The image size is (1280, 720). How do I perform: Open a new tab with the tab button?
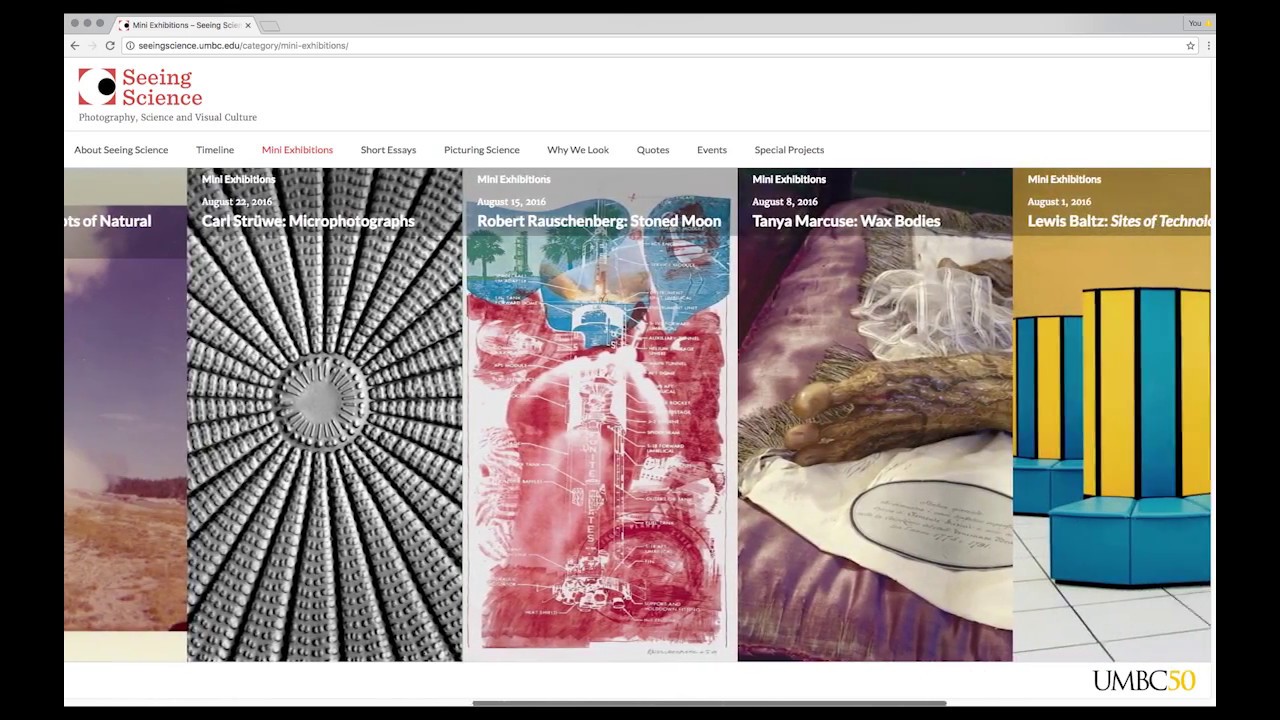270,25
